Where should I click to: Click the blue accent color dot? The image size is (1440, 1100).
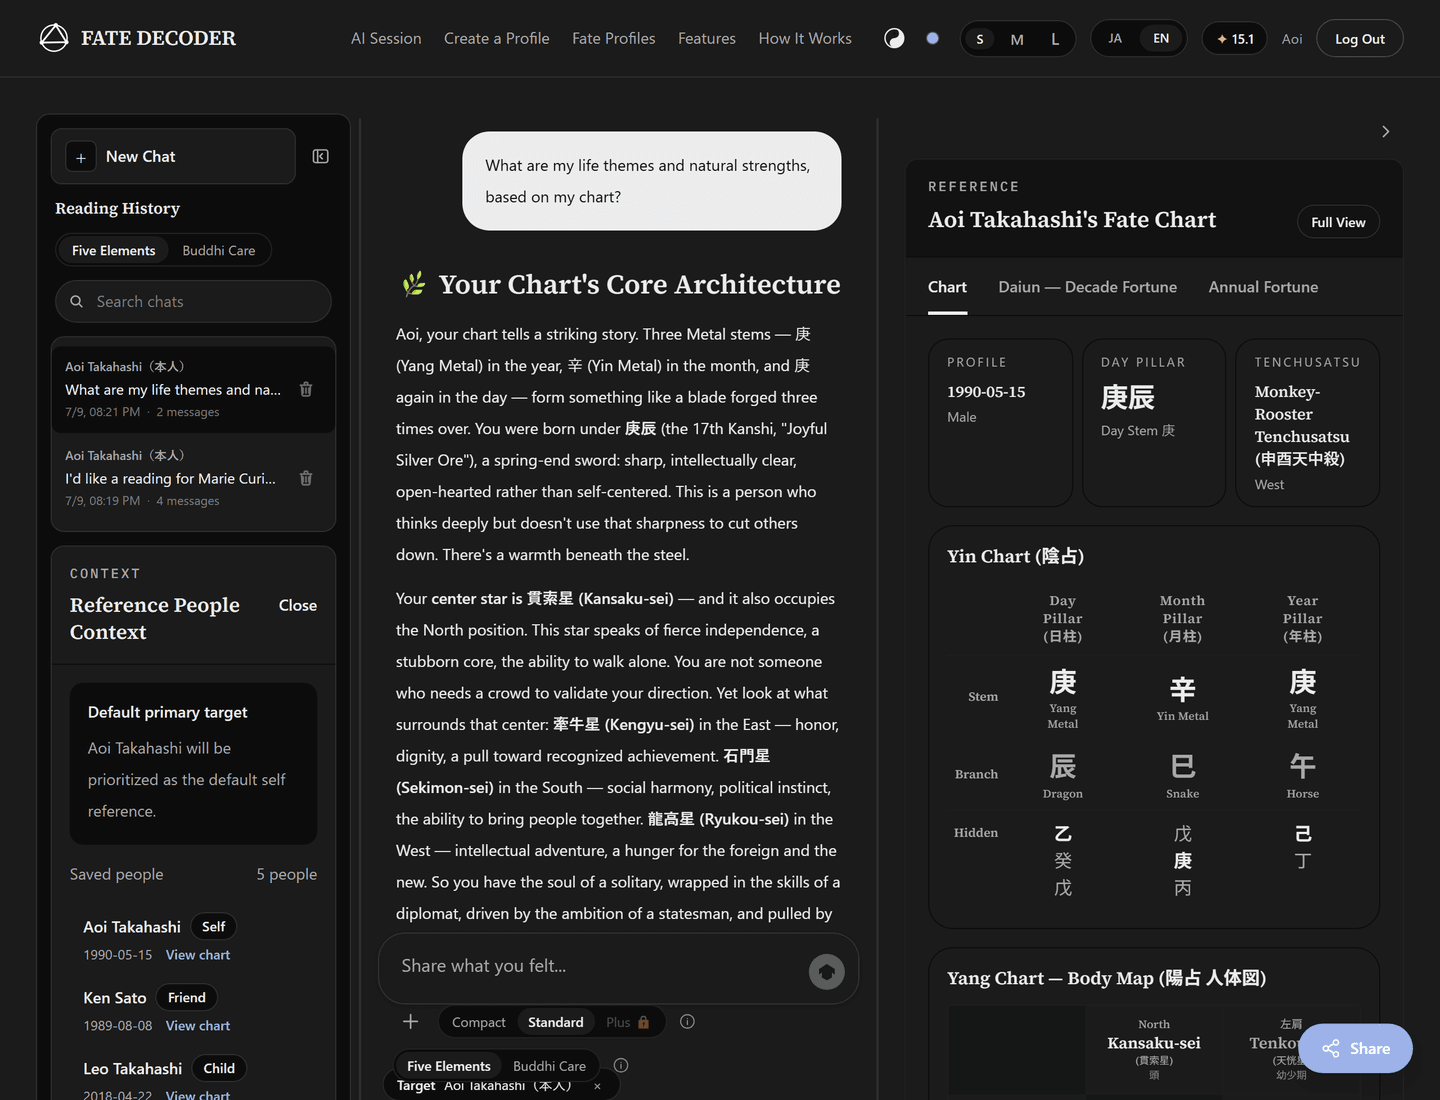[932, 38]
